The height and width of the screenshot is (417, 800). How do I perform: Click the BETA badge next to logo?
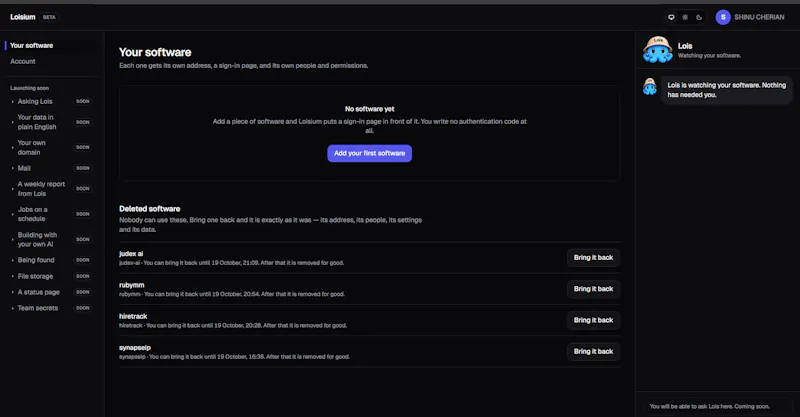49,17
